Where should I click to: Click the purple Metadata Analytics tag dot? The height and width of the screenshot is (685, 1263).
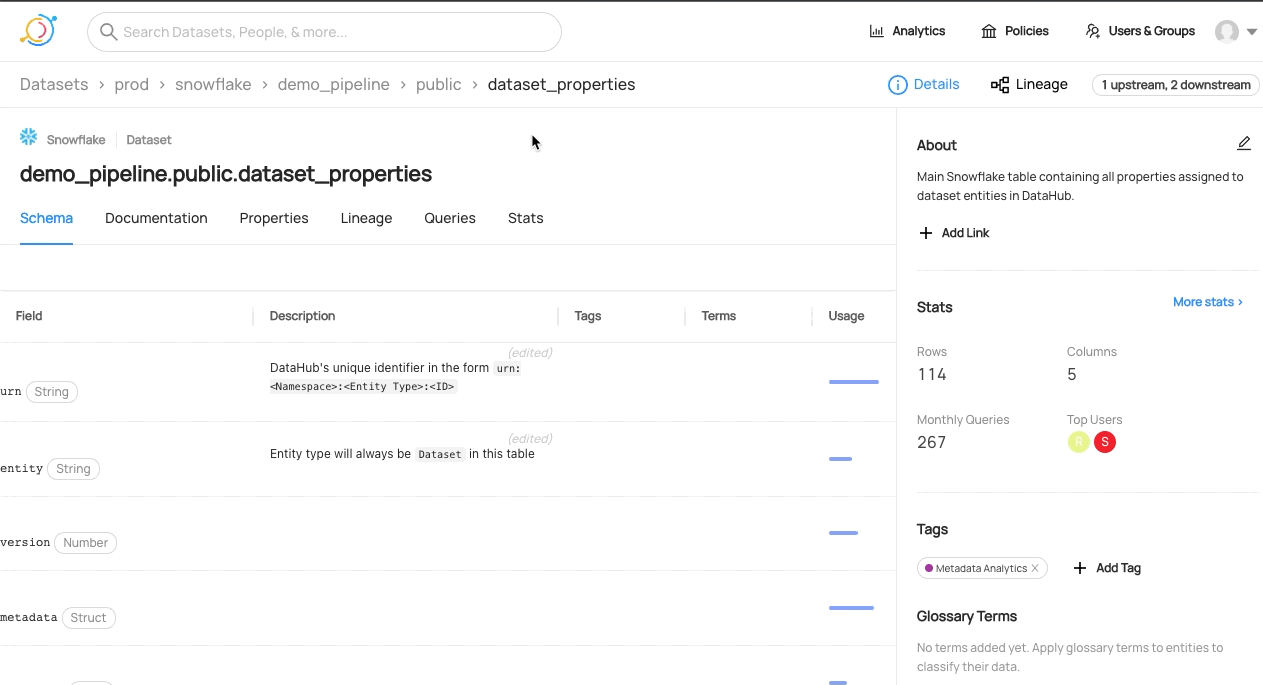tap(929, 568)
